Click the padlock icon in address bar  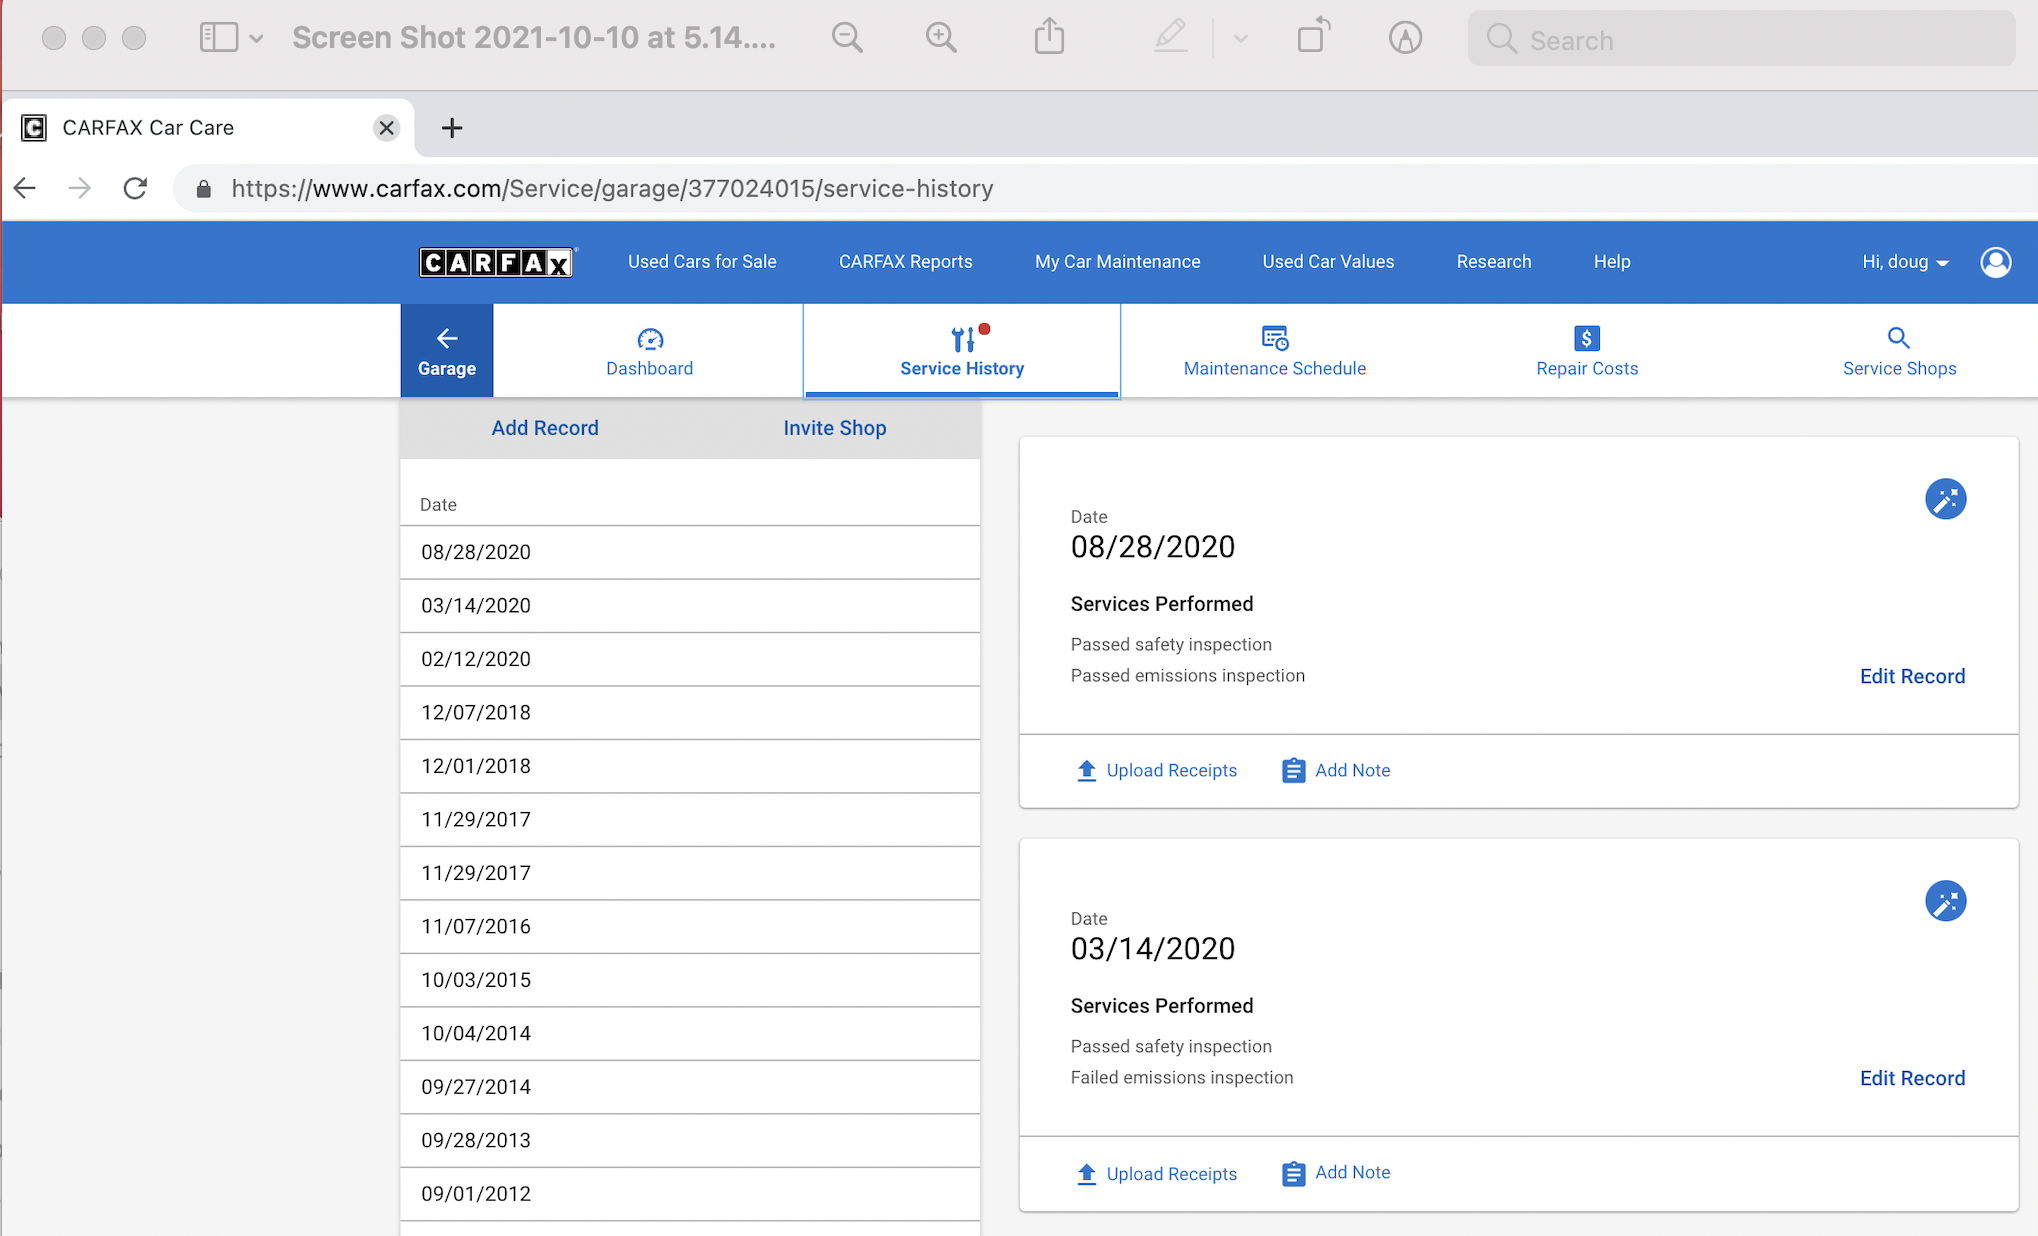(x=203, y=189)
